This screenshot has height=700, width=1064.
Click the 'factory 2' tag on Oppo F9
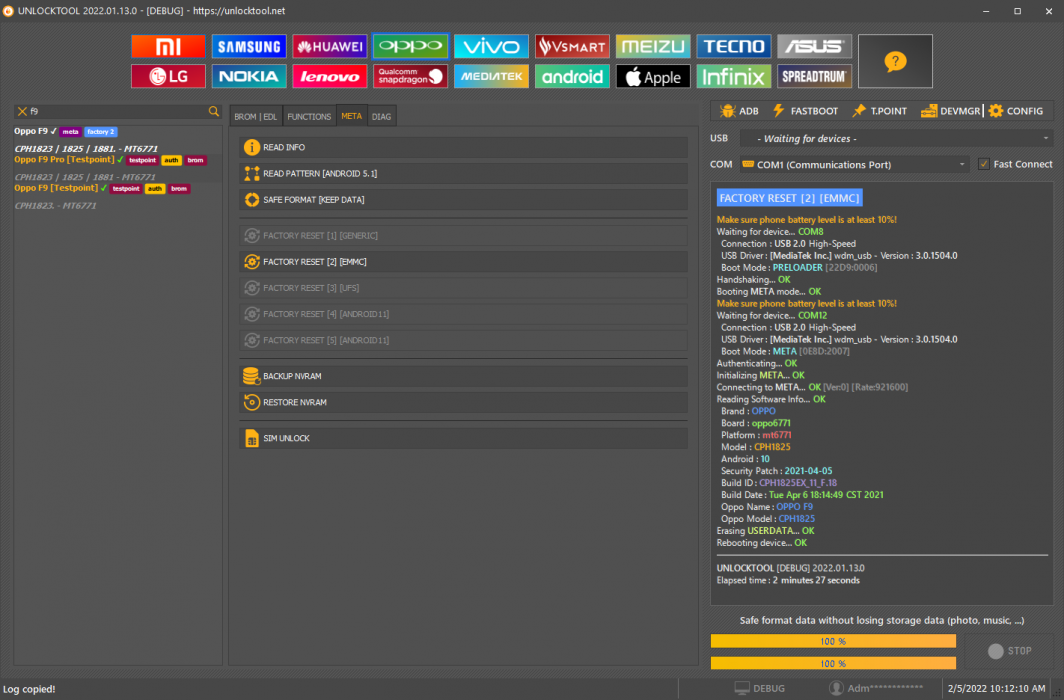click(100, 132)
